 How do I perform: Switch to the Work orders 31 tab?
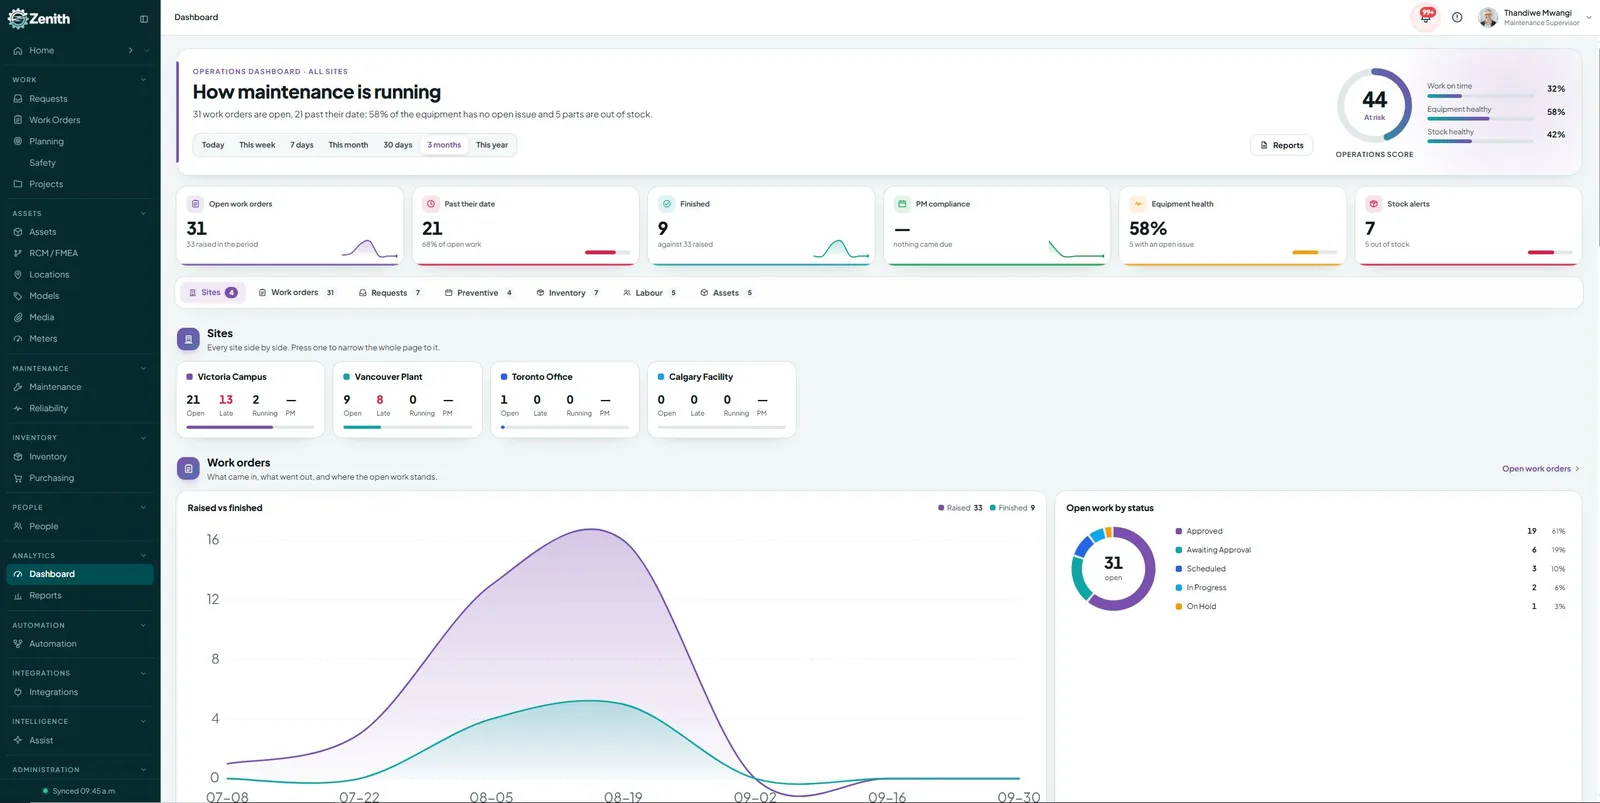297,293
